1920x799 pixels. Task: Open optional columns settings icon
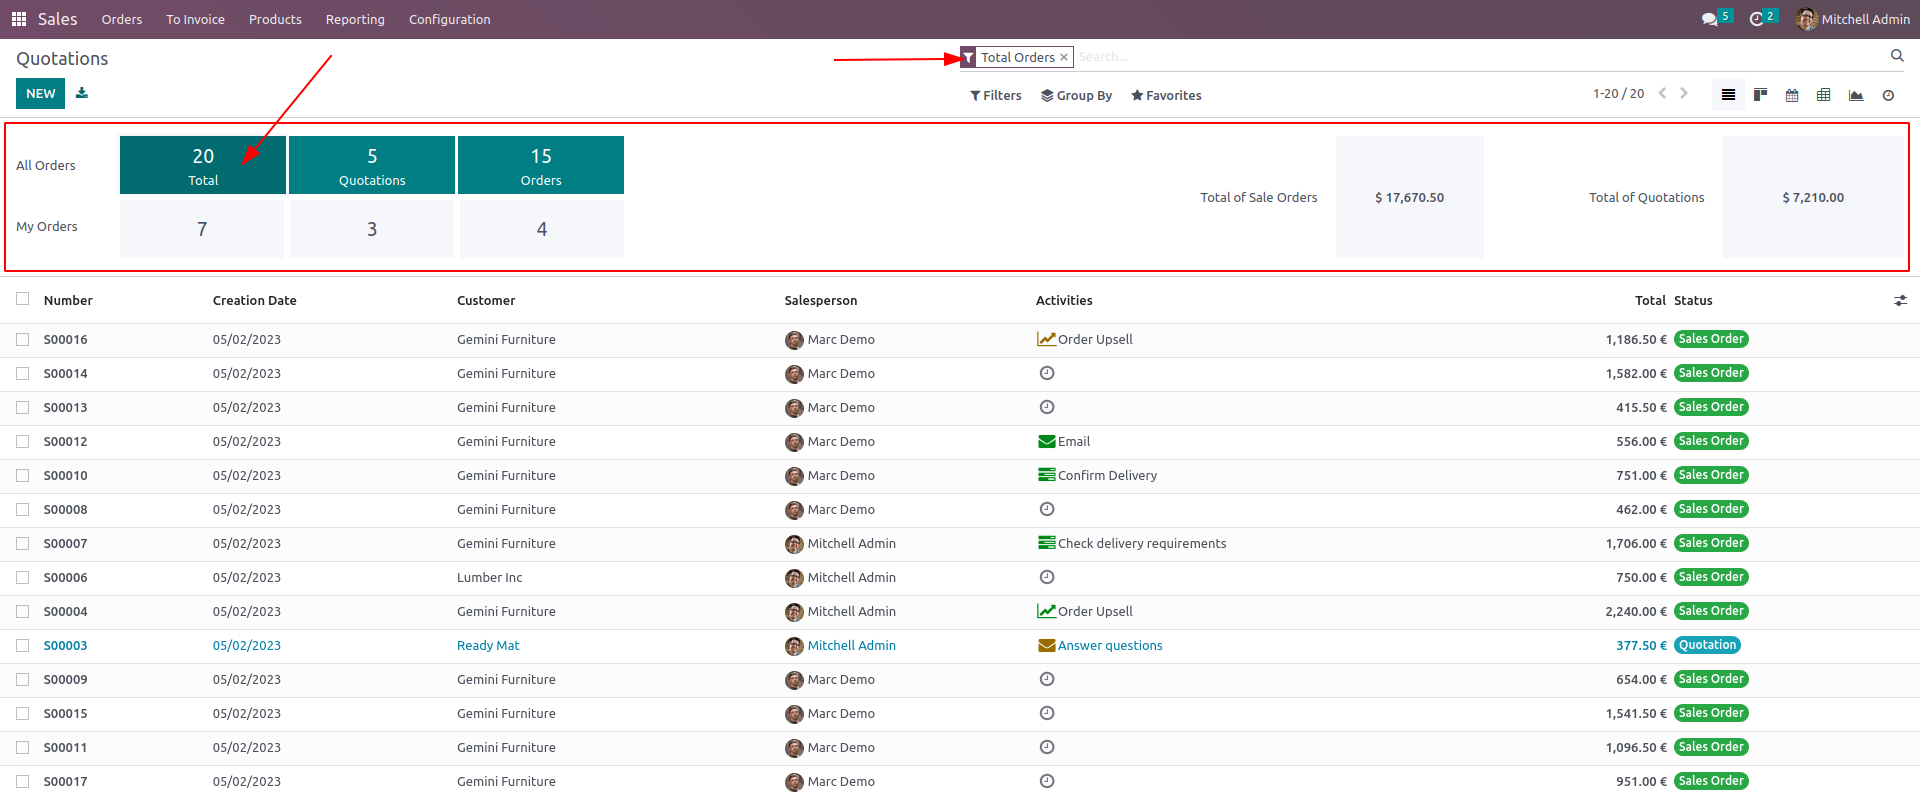click(x=1900, y=300)
